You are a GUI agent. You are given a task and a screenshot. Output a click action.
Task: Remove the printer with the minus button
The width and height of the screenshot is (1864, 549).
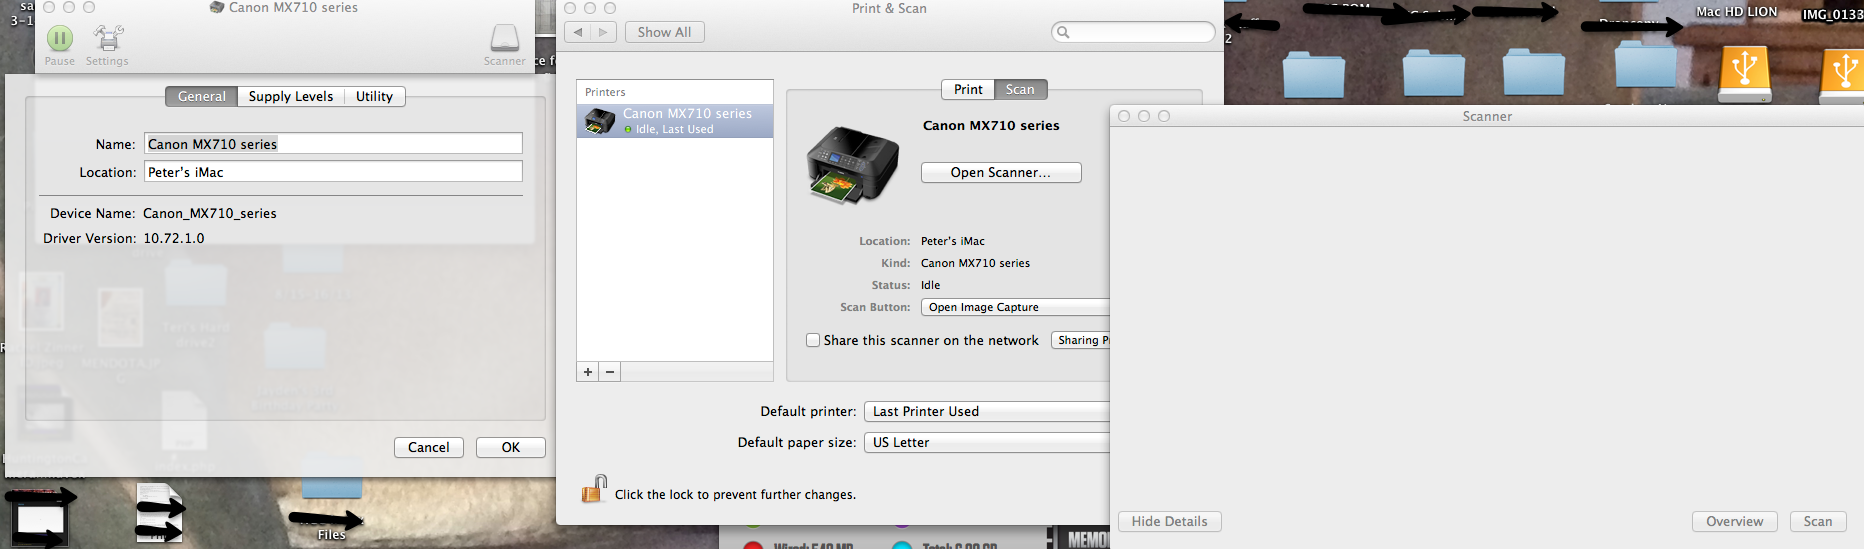(610, 372)
